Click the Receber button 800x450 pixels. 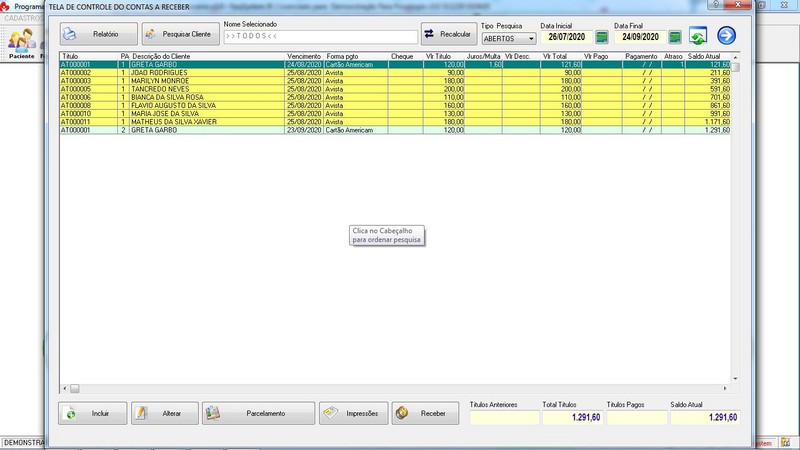[424, 413]
